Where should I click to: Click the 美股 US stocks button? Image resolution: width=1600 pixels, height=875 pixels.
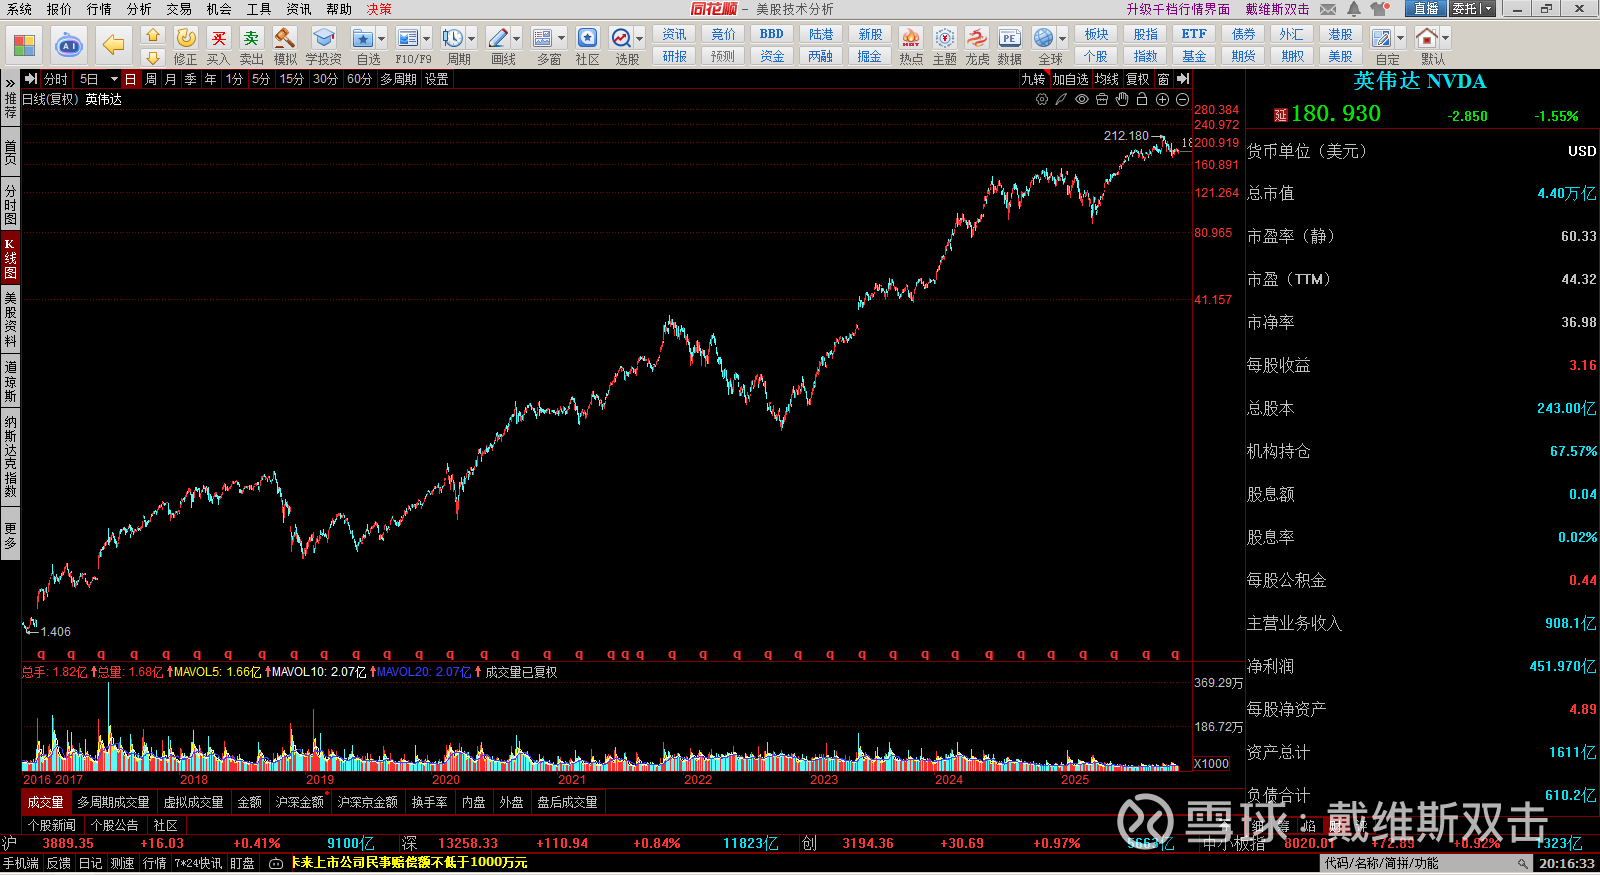1340,56
